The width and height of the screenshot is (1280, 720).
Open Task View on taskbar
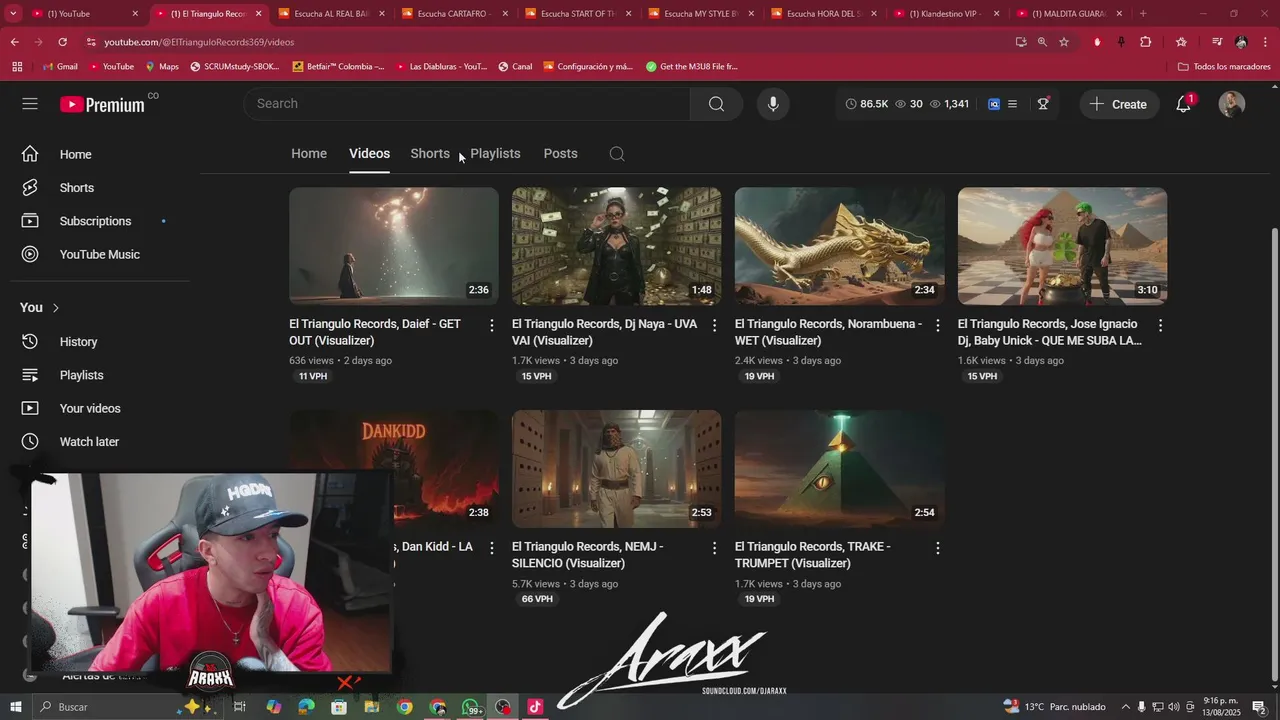click(240, 707)
